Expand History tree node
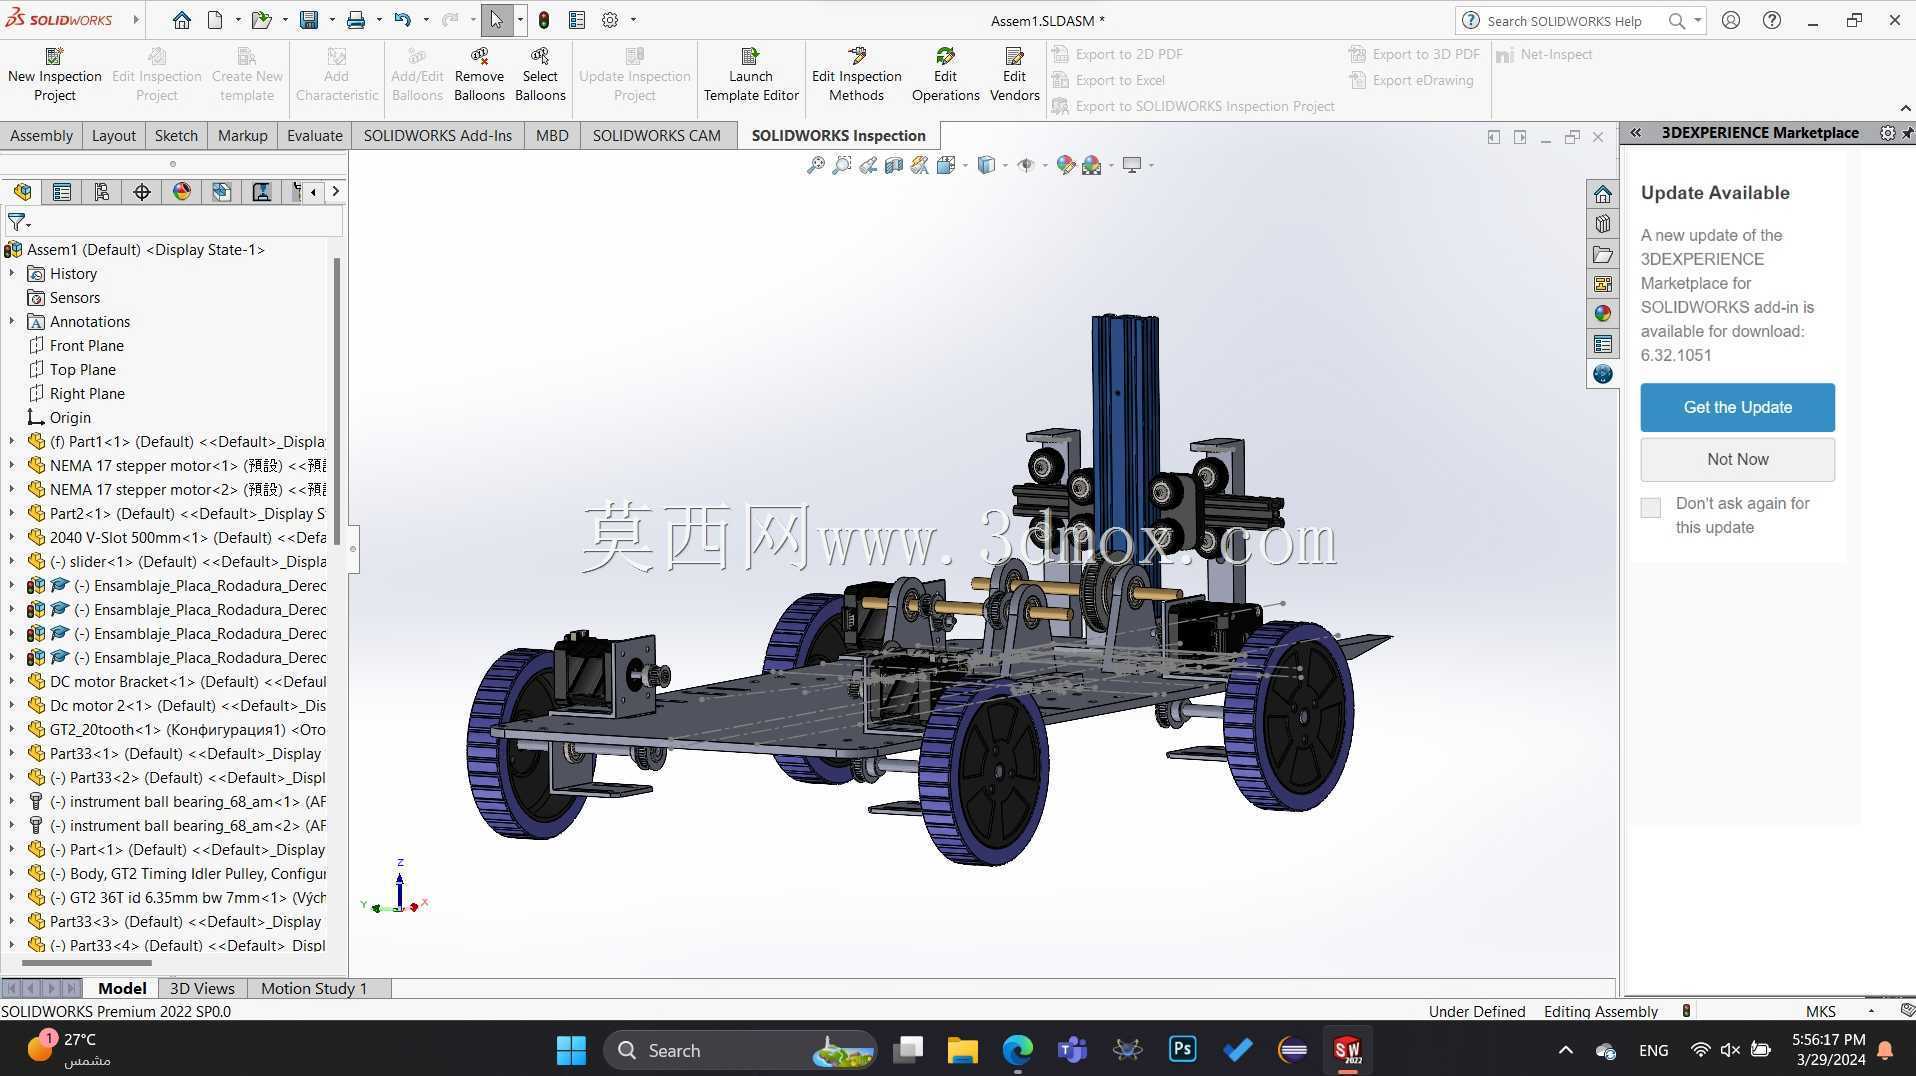The height and width of the screenshot is (1076, 1916). (x=12, y=274)
